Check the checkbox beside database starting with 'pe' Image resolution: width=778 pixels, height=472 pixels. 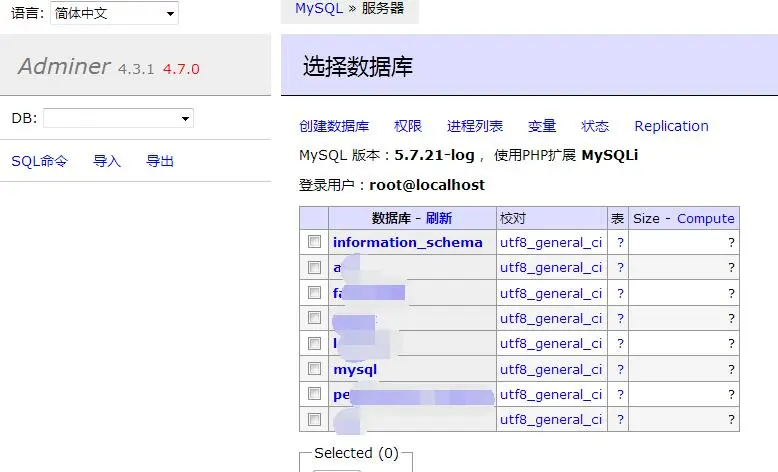(x=314, y=394)
